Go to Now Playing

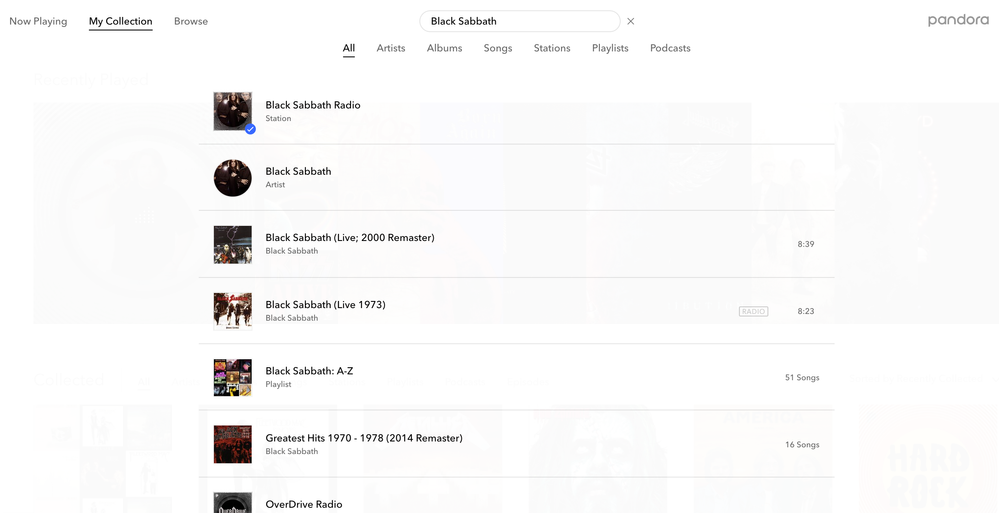[38, 21]
